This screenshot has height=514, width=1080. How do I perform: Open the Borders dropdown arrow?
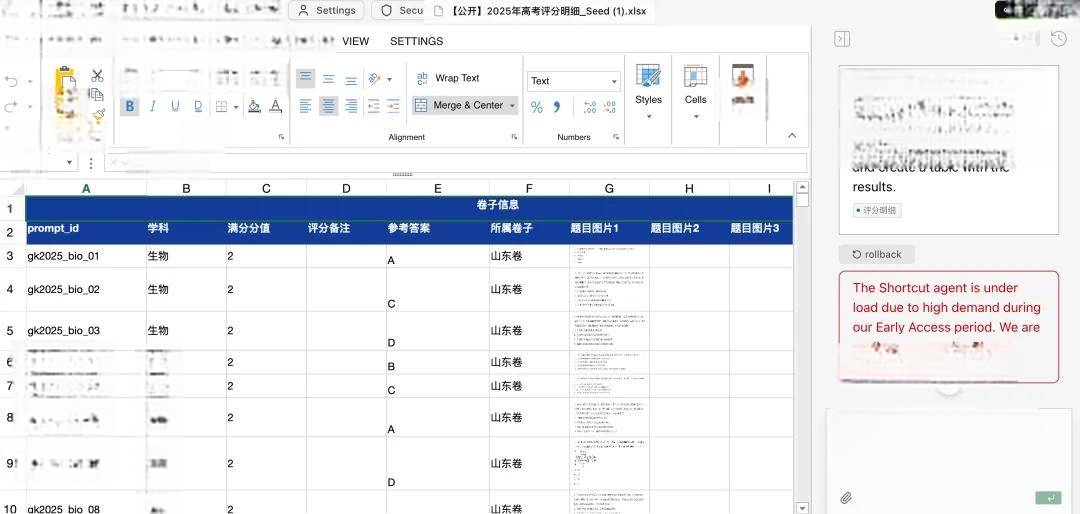click(236, 107)
